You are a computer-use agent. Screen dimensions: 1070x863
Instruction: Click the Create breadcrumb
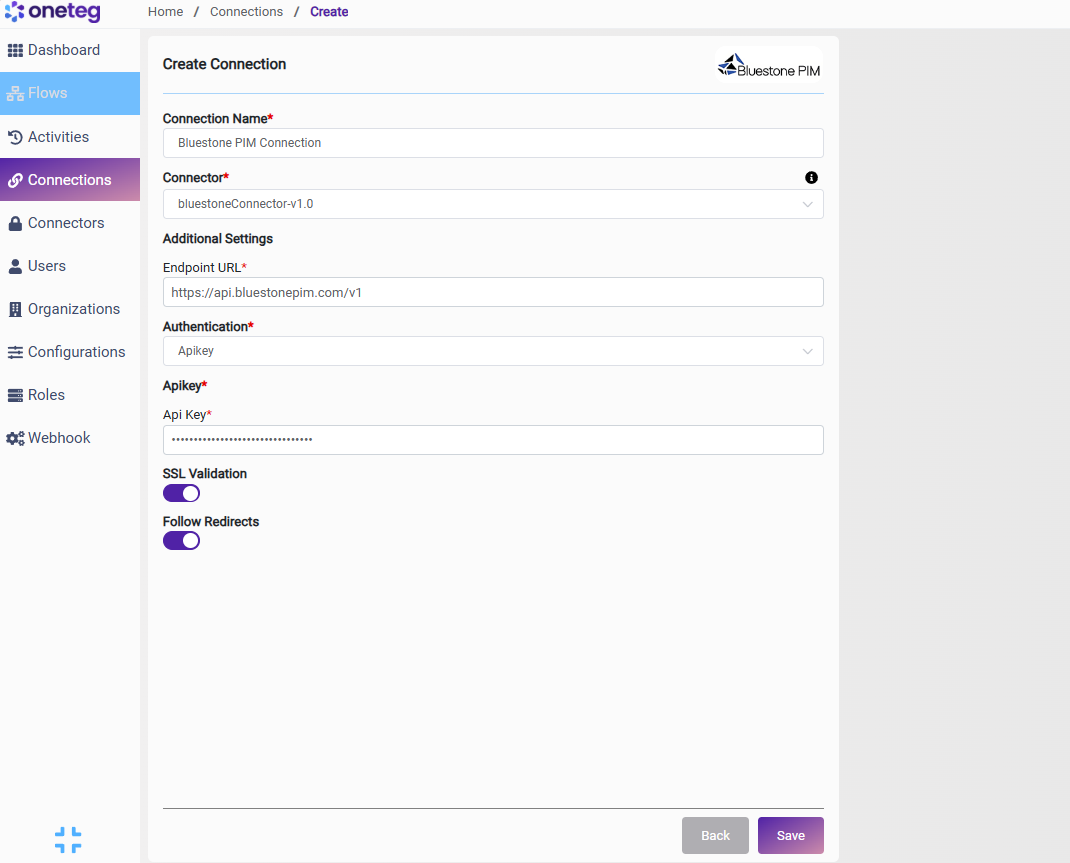(x=329, y=12)
